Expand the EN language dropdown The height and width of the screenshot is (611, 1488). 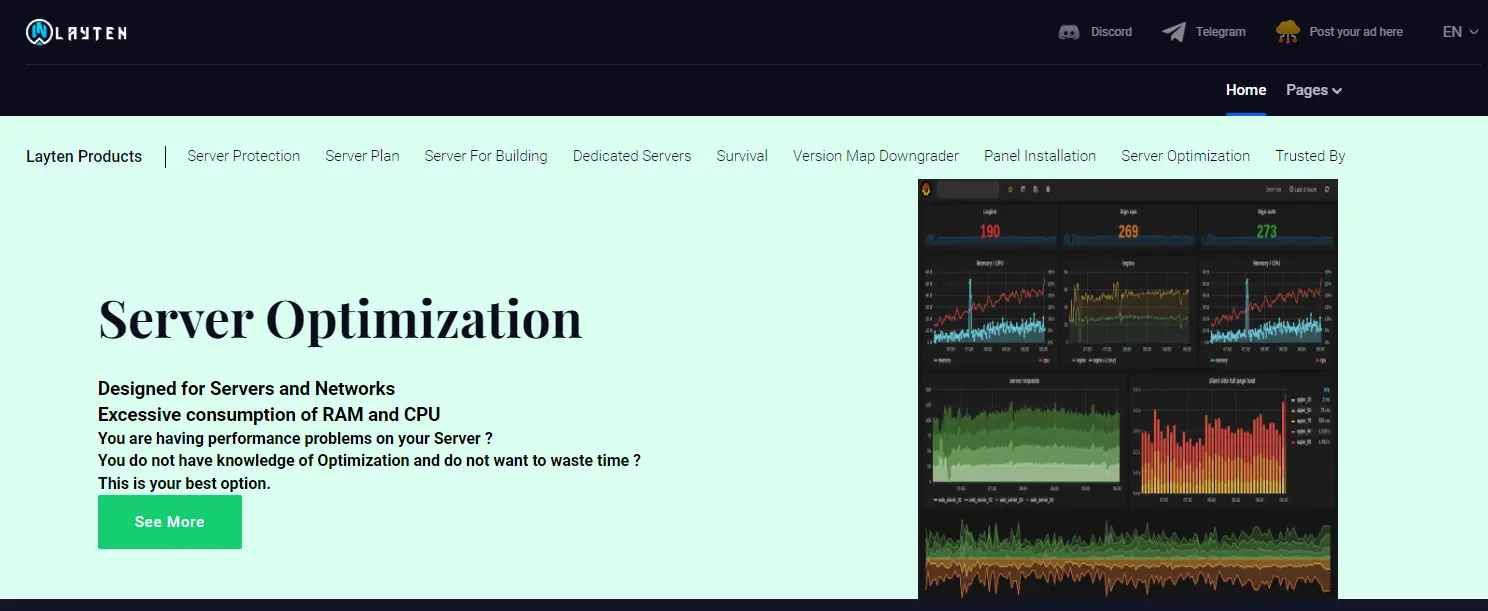point(1460,32)
